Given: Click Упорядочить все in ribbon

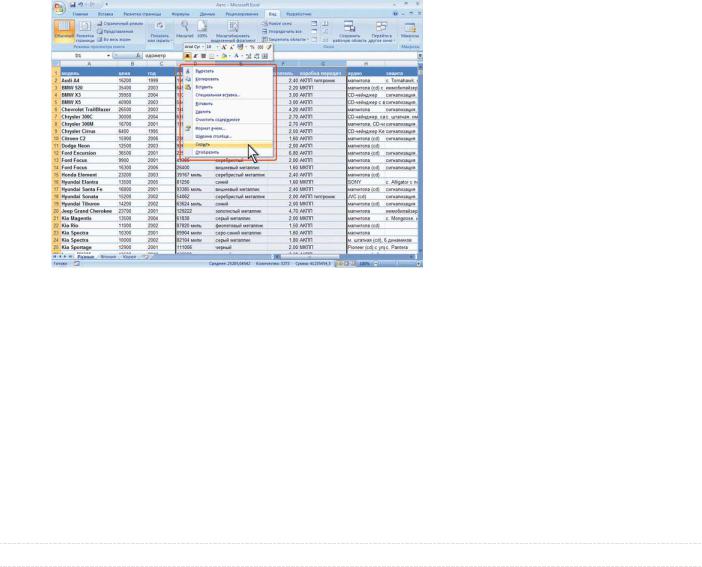Looking at the screenshot, I should pos(282,31).
